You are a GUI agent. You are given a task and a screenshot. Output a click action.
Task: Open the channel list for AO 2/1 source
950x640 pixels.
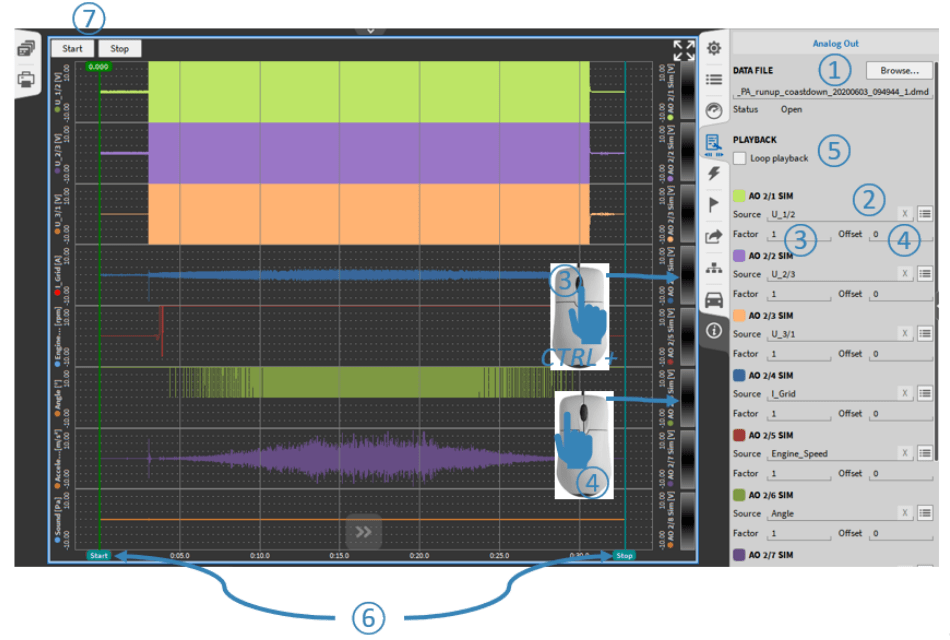[925, 213]
